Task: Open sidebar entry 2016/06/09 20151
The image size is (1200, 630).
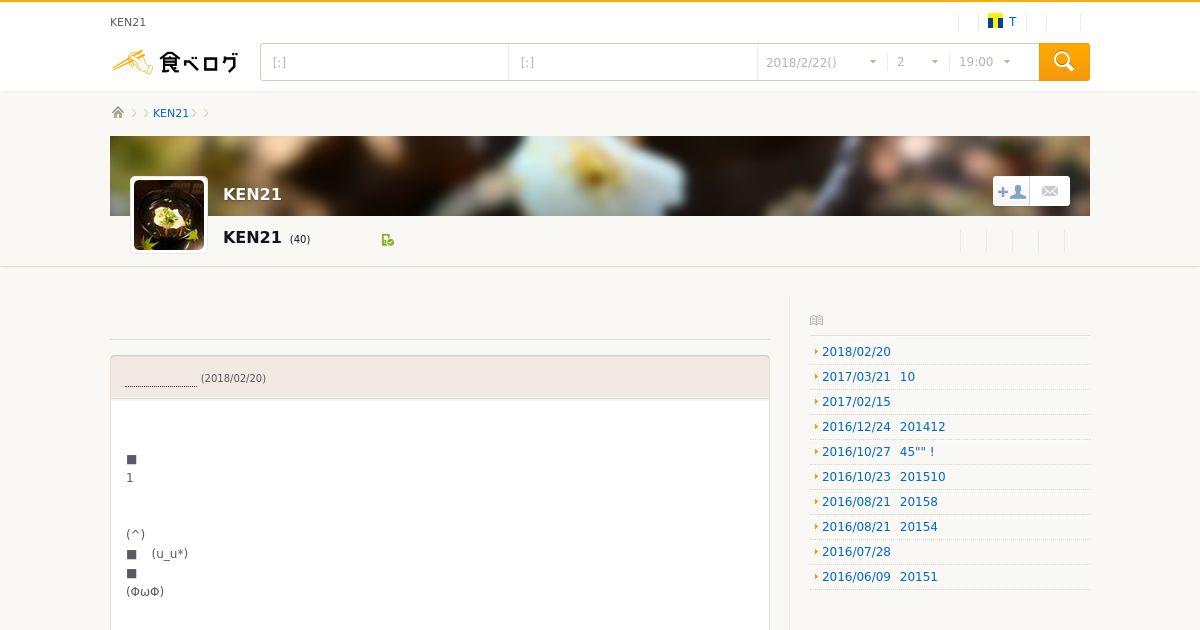Action: 880,577
